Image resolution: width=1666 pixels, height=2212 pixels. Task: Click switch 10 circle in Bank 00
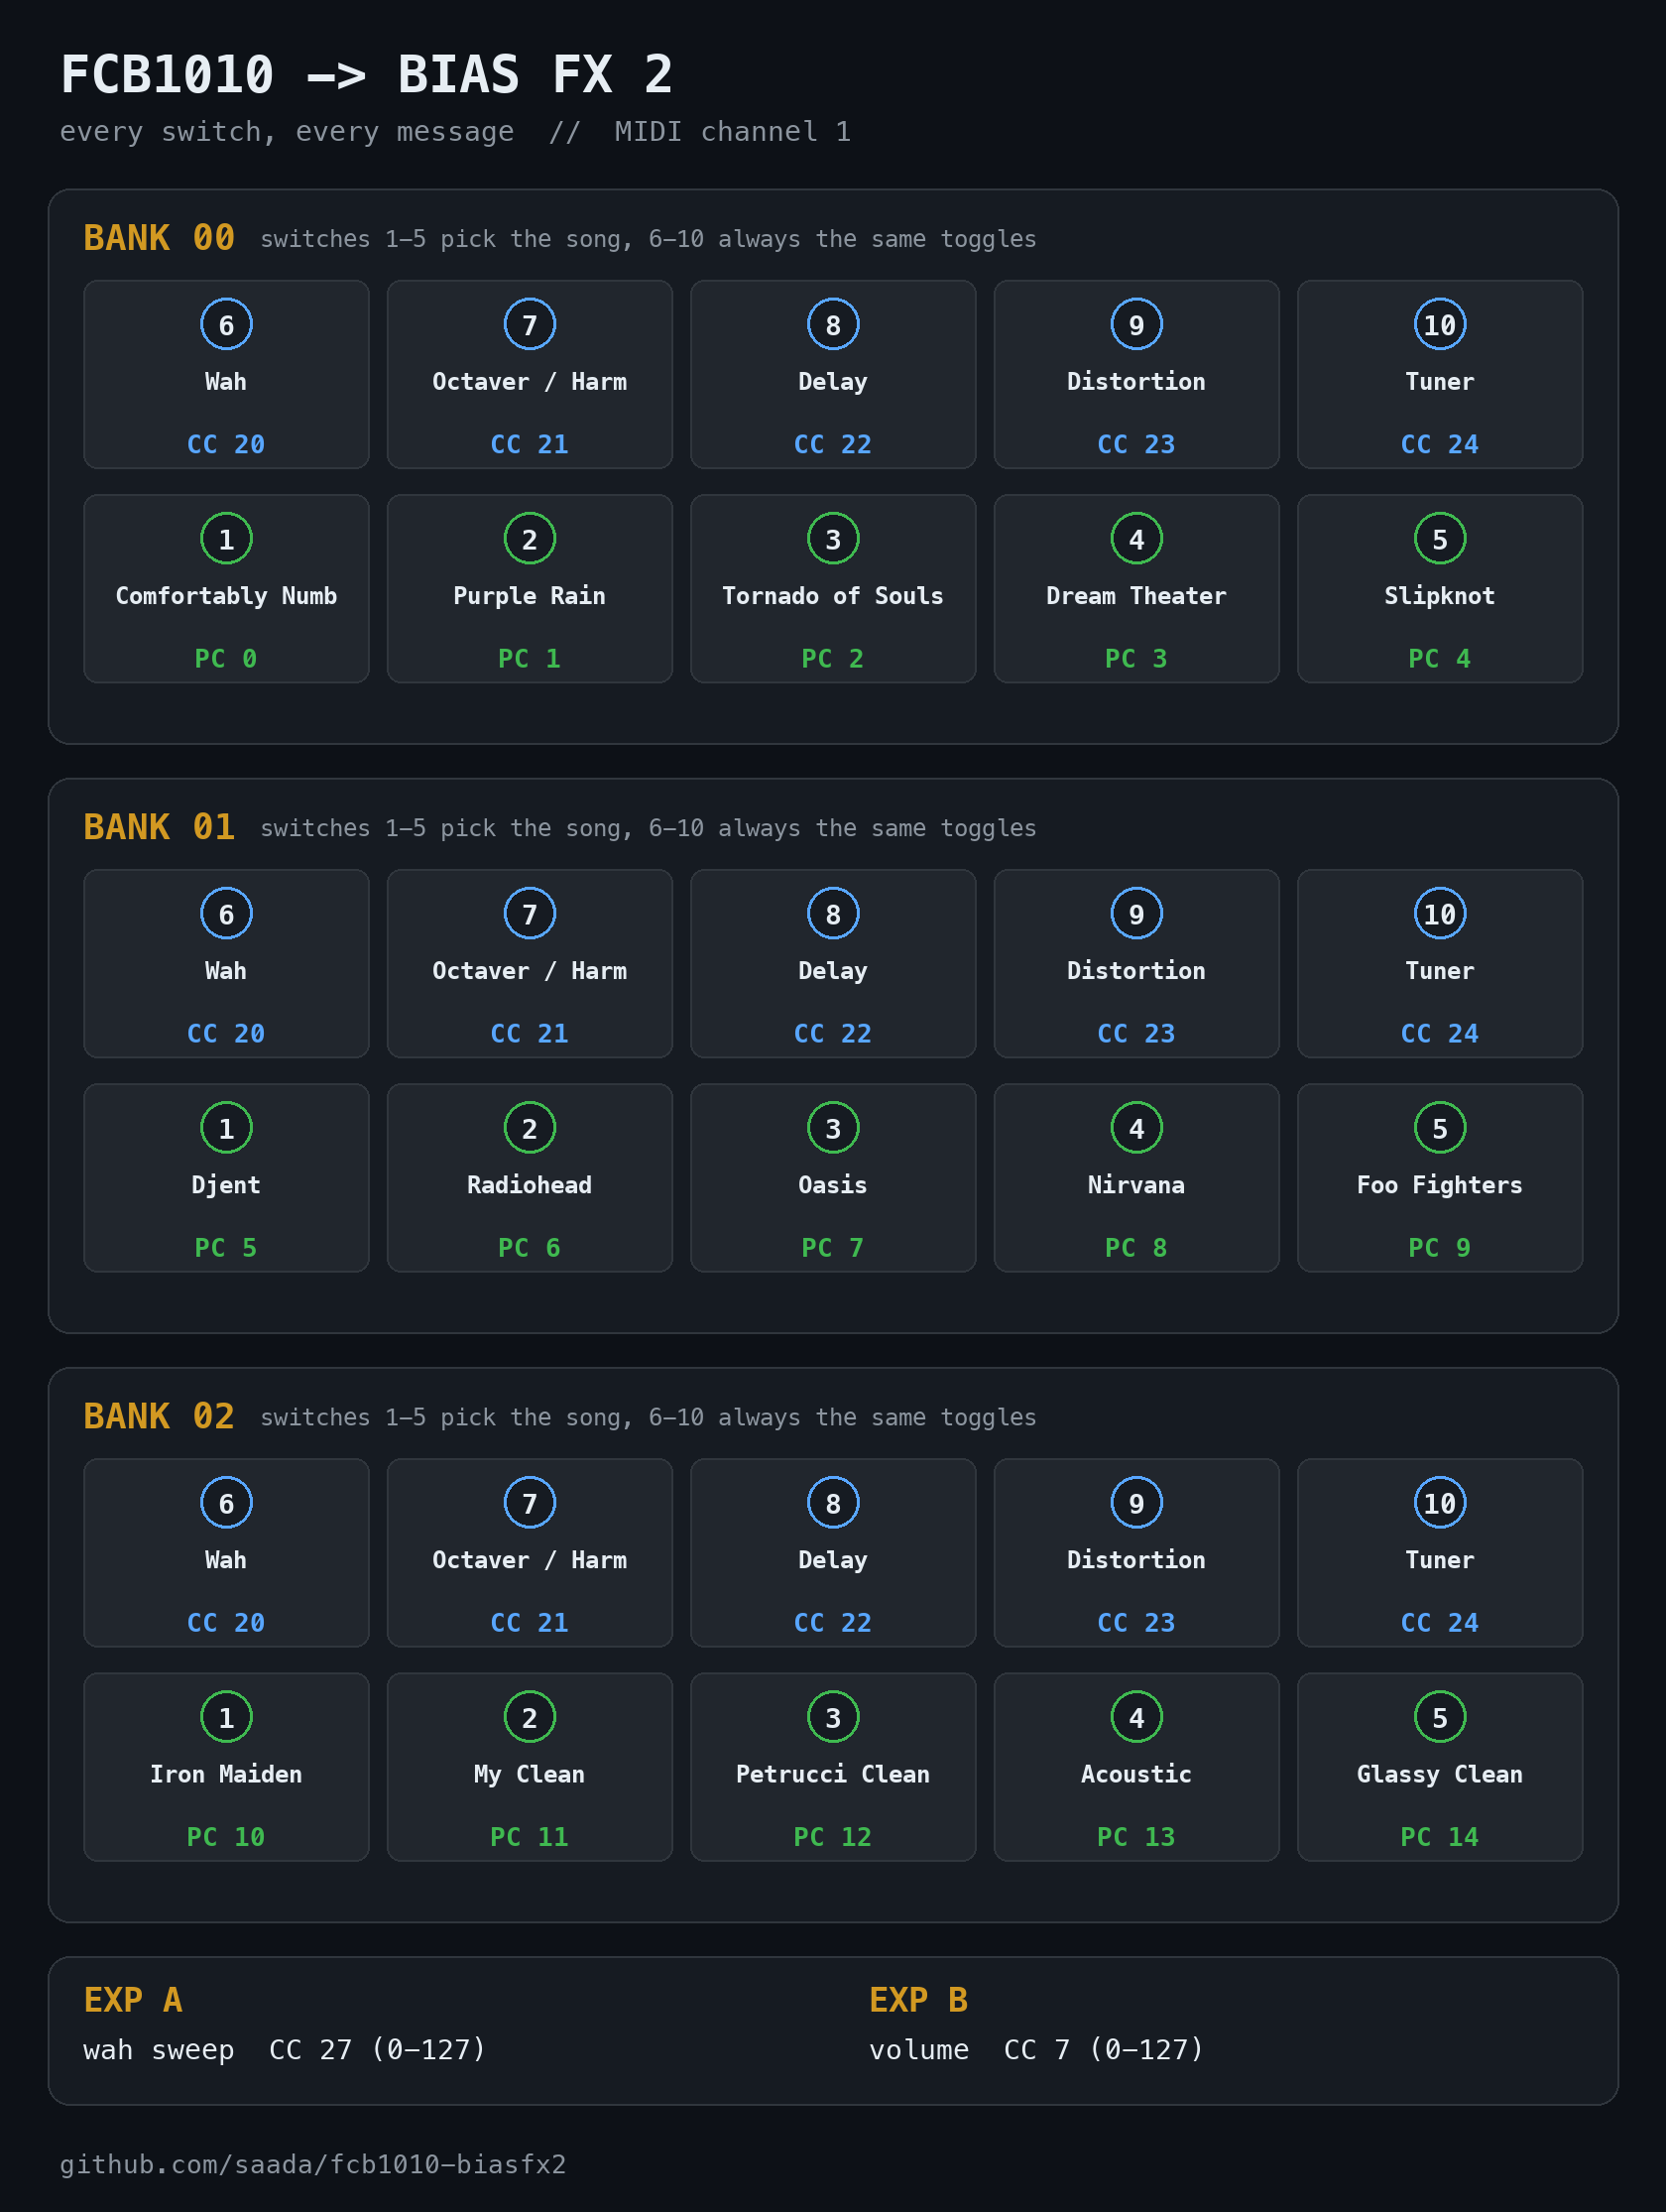(1440, 324)
